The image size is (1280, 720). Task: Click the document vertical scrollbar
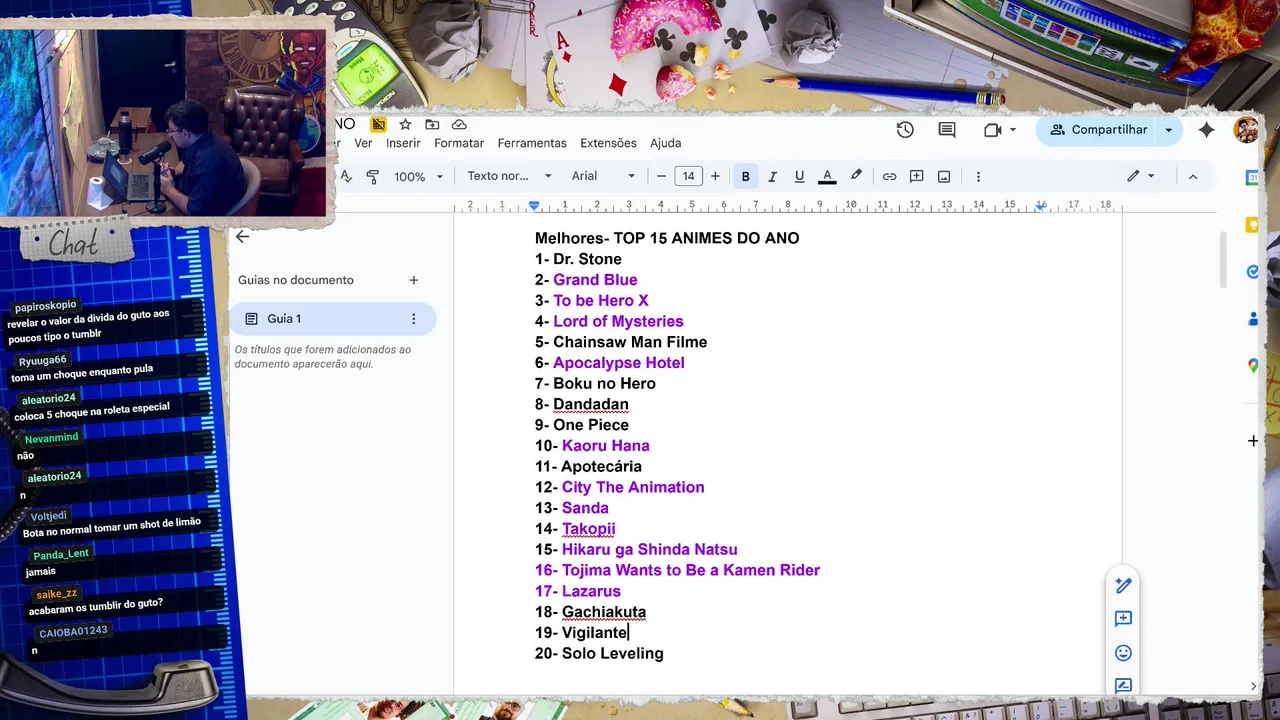click(1224, 260)
